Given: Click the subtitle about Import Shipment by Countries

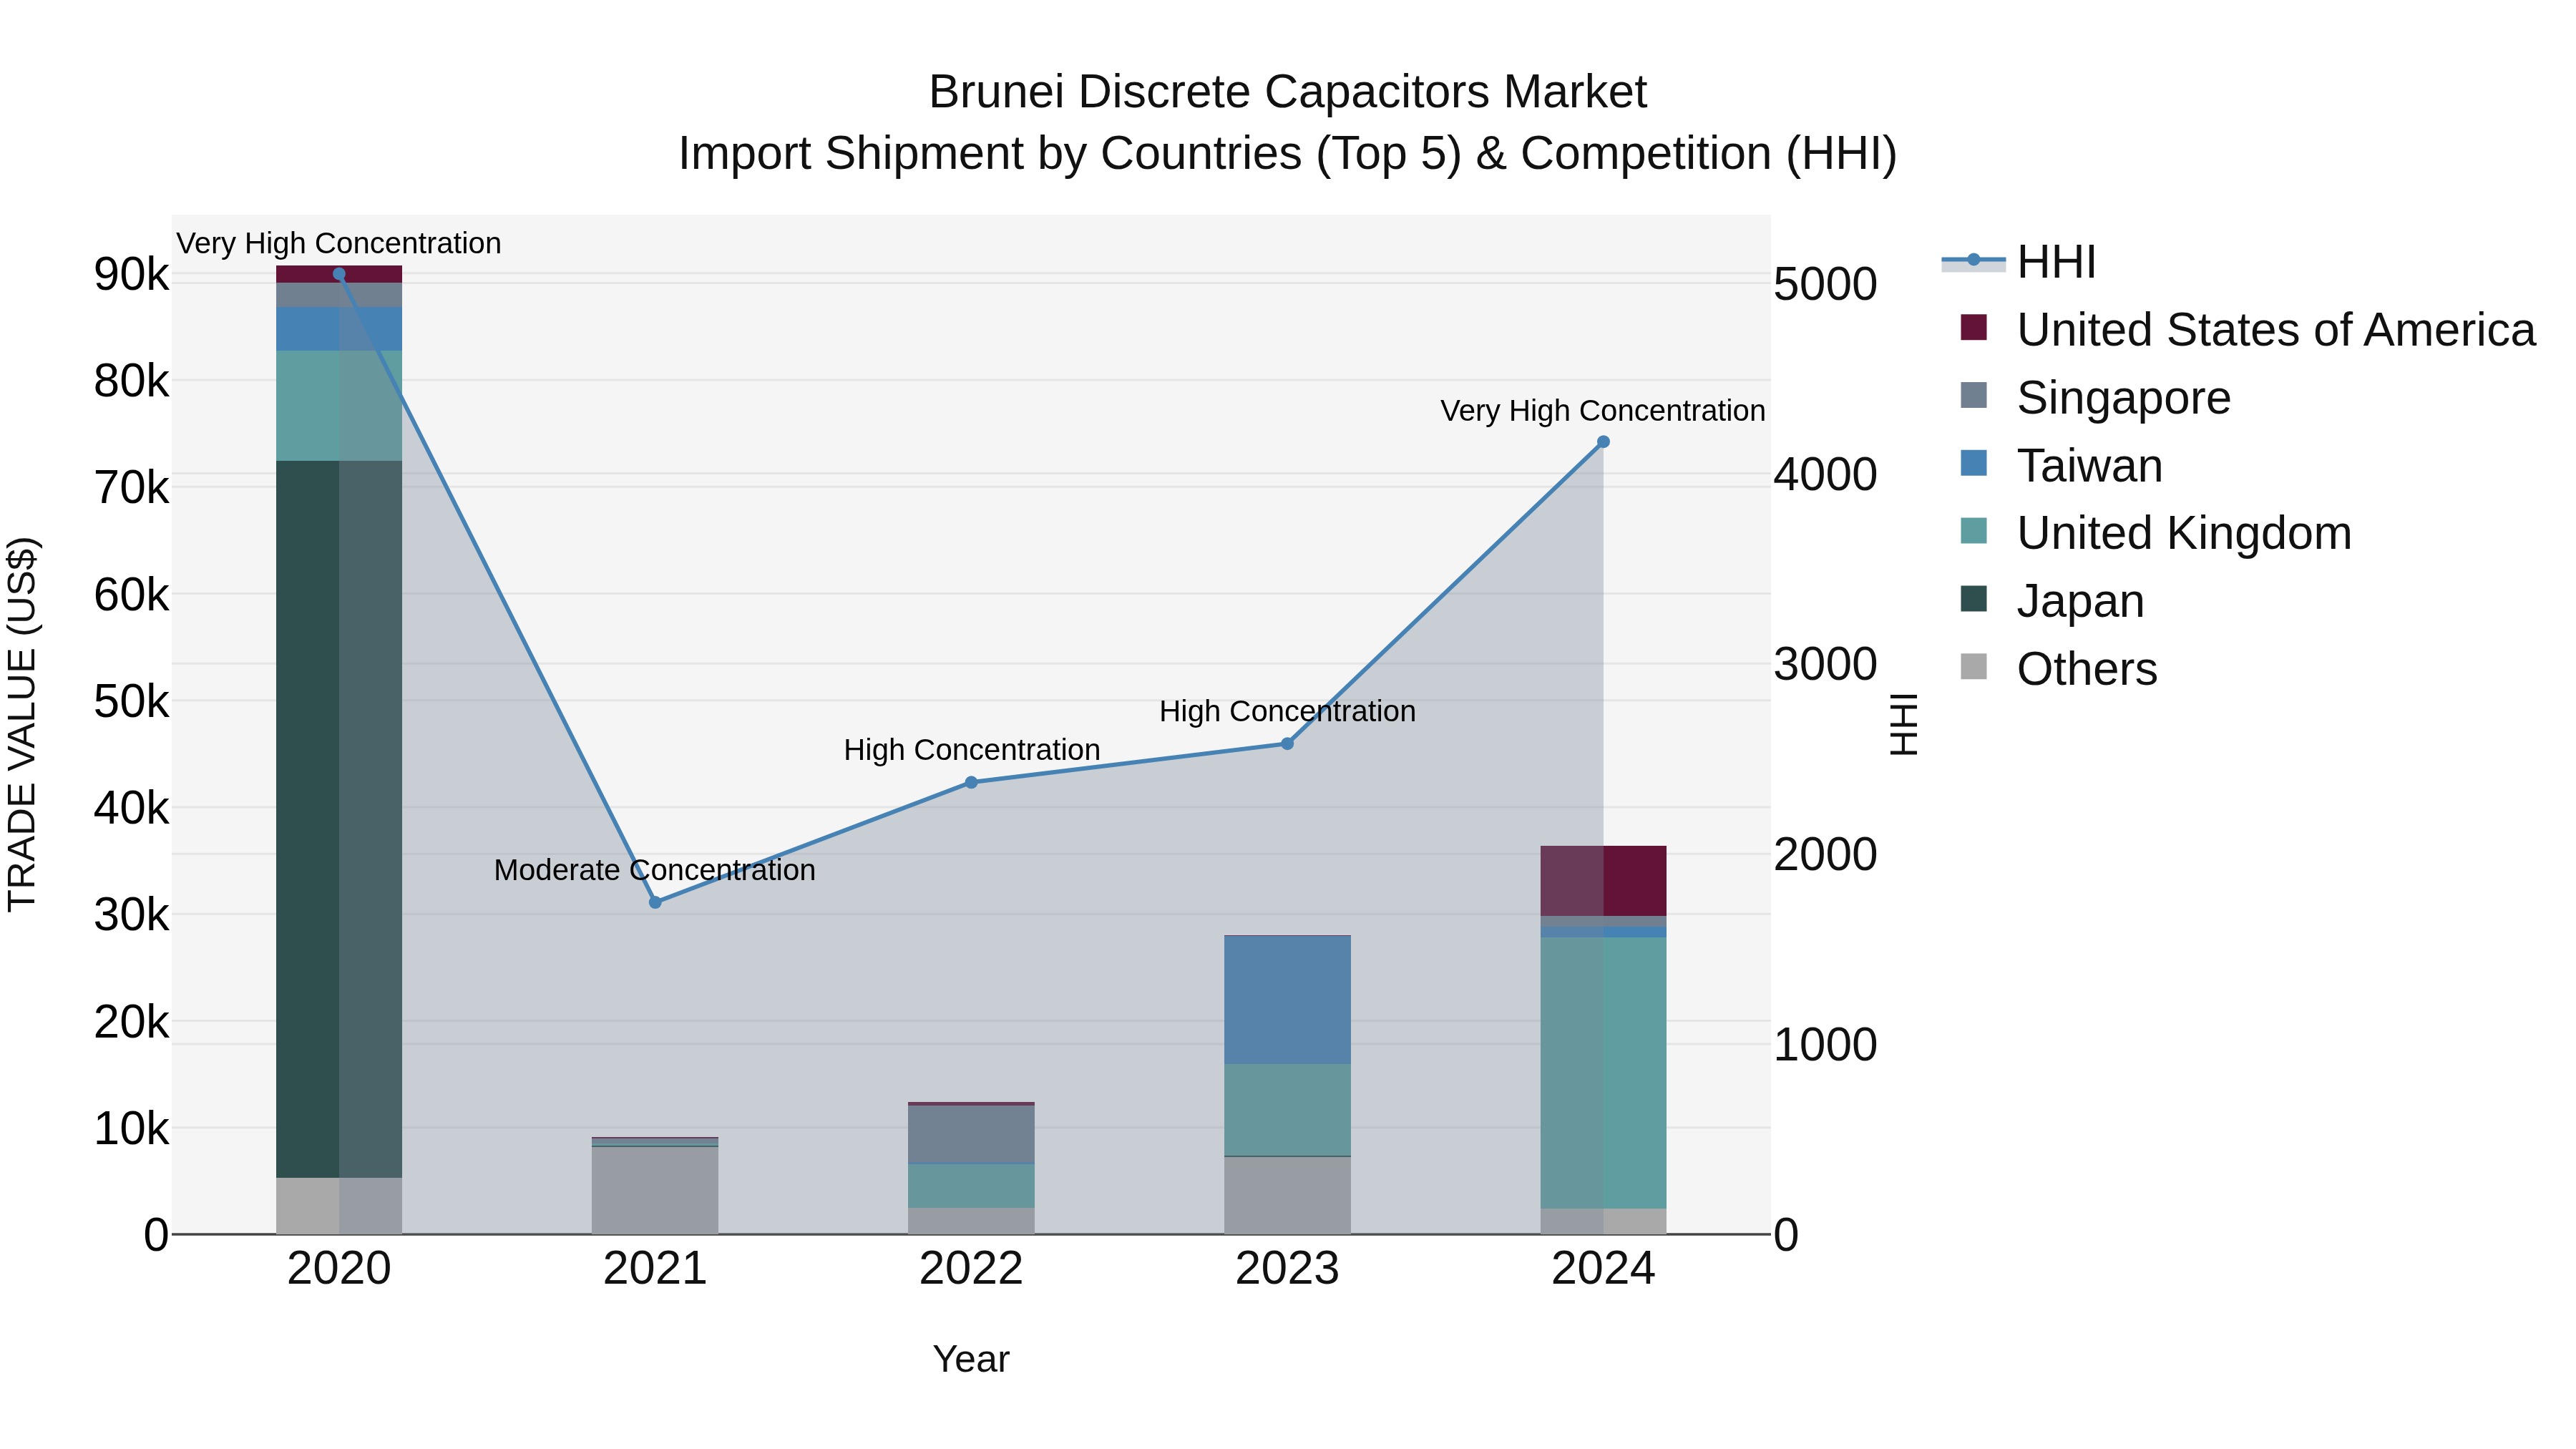Looking at the screenshot, I should tap(1287, 154).
